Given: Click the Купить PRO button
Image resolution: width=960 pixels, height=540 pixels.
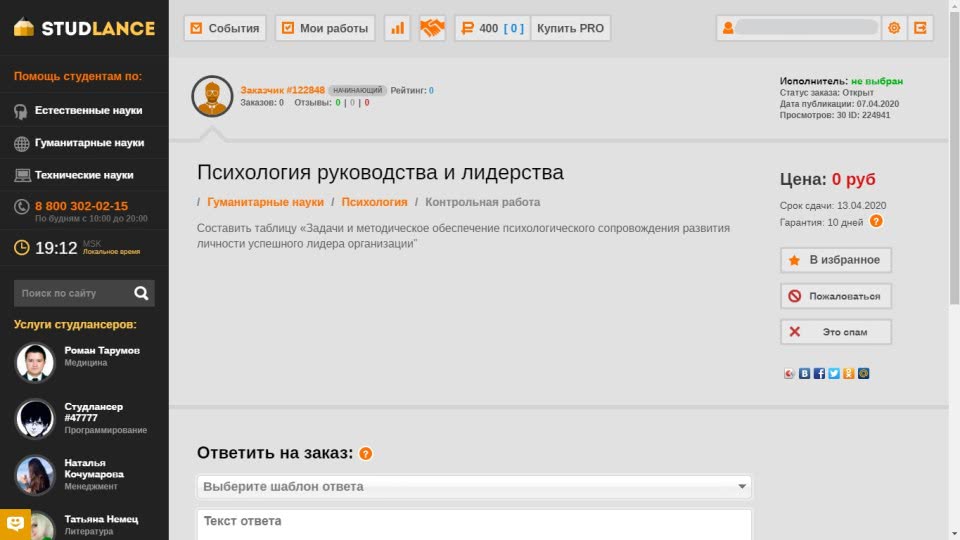Looking at the screenshot, I should pyautogui.click(x=570, y=28).
